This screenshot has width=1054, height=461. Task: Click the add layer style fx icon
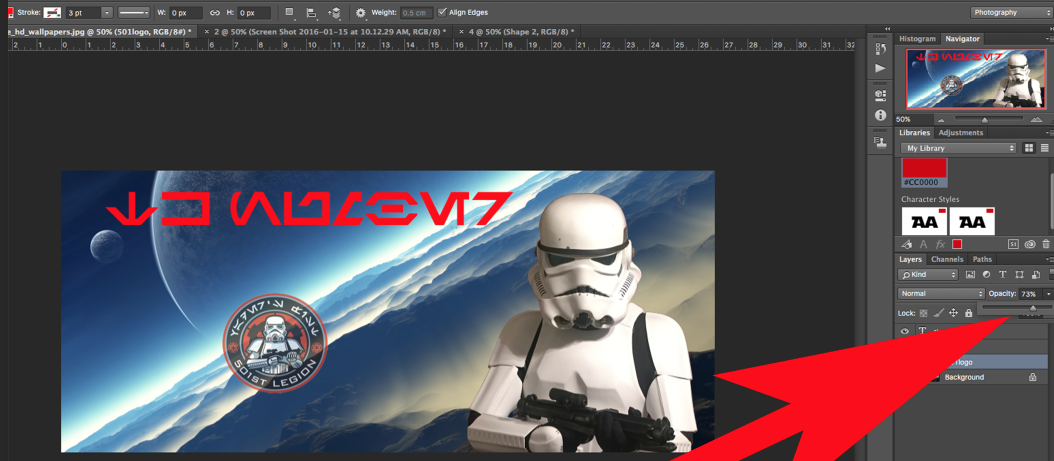(x=940, y=245)
